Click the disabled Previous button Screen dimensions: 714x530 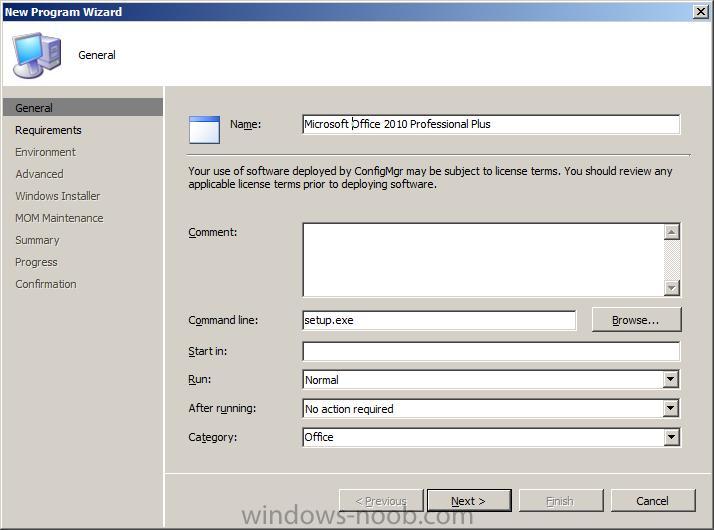click(382, 501)
